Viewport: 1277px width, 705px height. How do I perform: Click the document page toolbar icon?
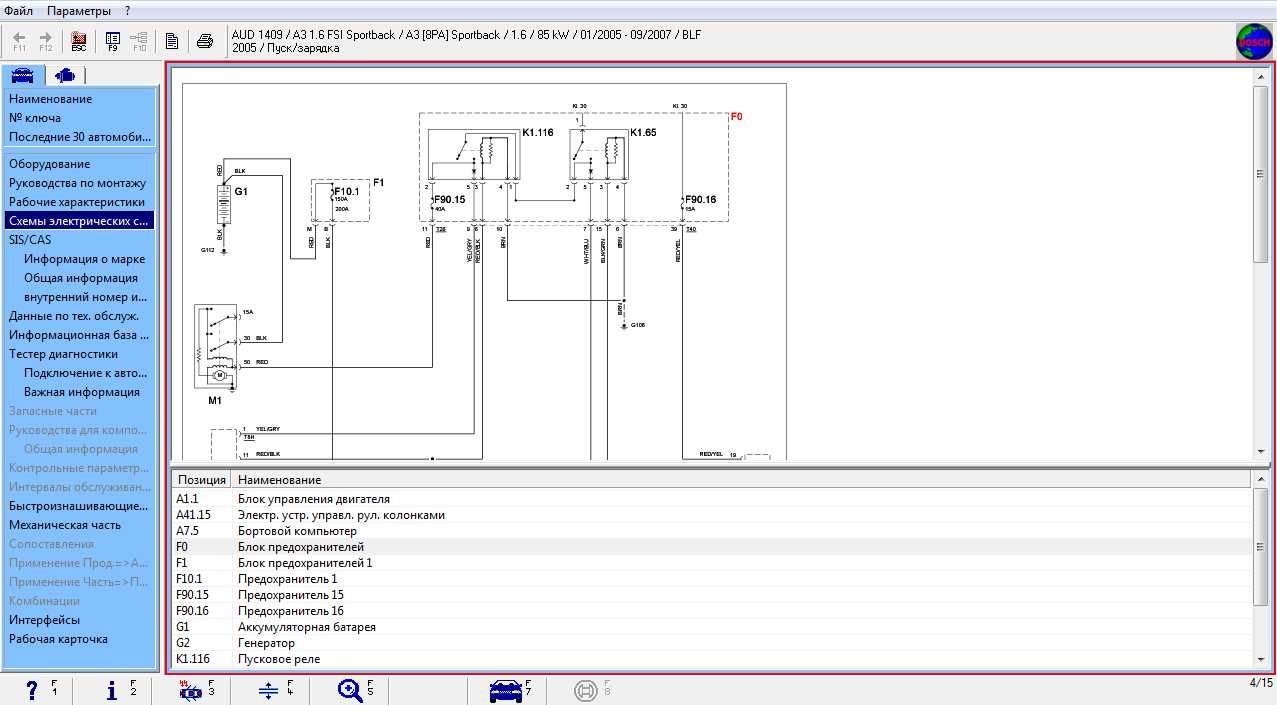pyautogui.click(x=172, y=41)
